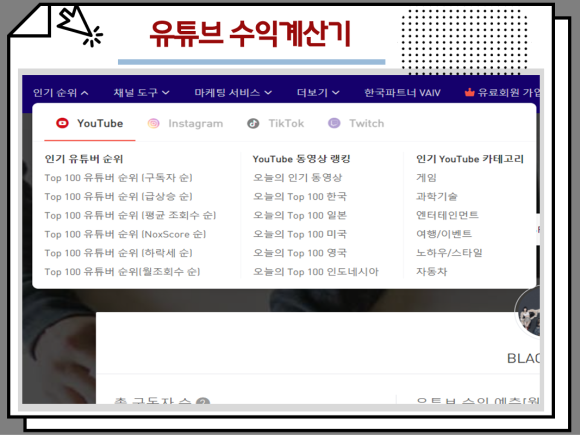Select the 엔터테인먼트 category
580x435 pixels.
coord(447,215)
